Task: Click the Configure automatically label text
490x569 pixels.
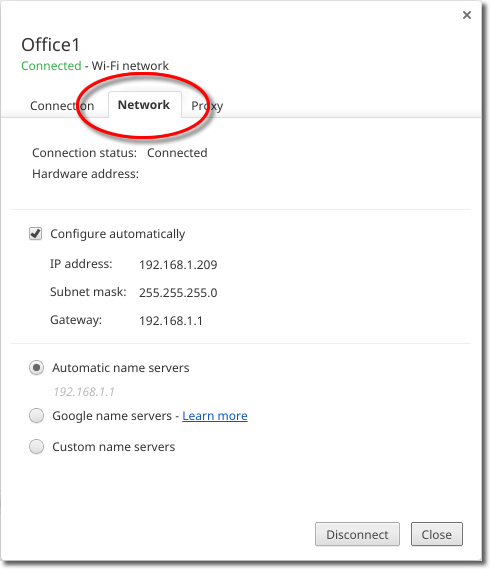Action: tap(118, 234)
